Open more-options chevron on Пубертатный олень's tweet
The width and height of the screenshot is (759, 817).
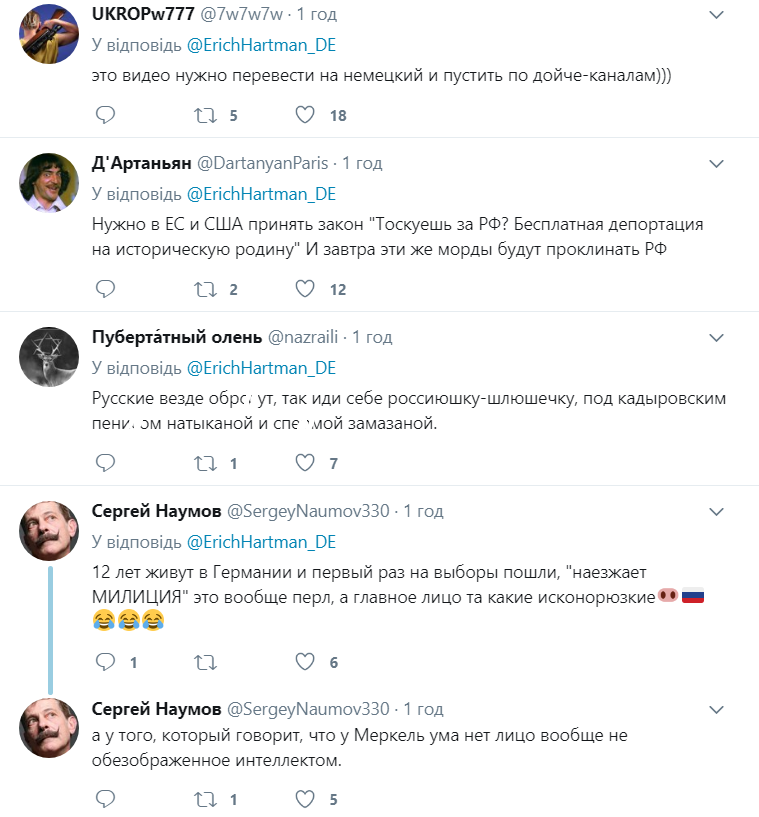[x=716, y=337]
